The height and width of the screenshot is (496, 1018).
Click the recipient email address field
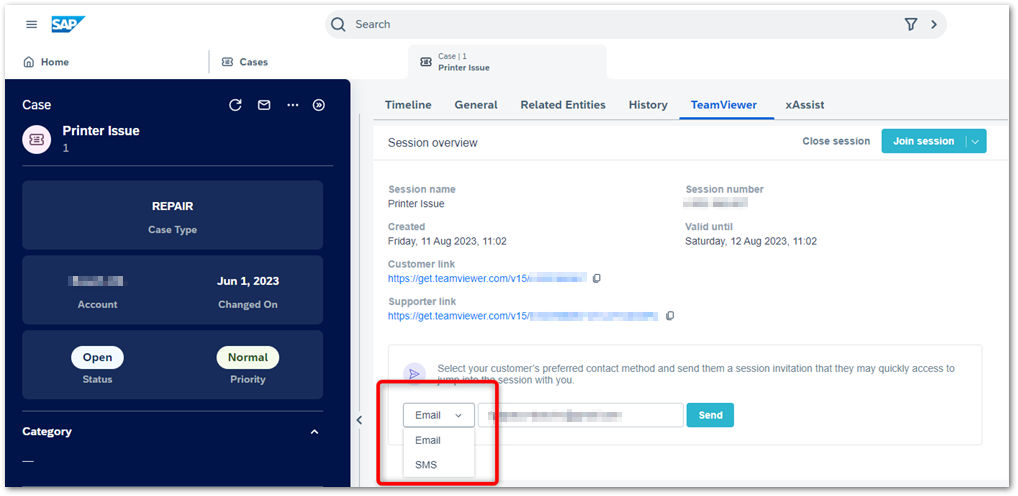581,415
